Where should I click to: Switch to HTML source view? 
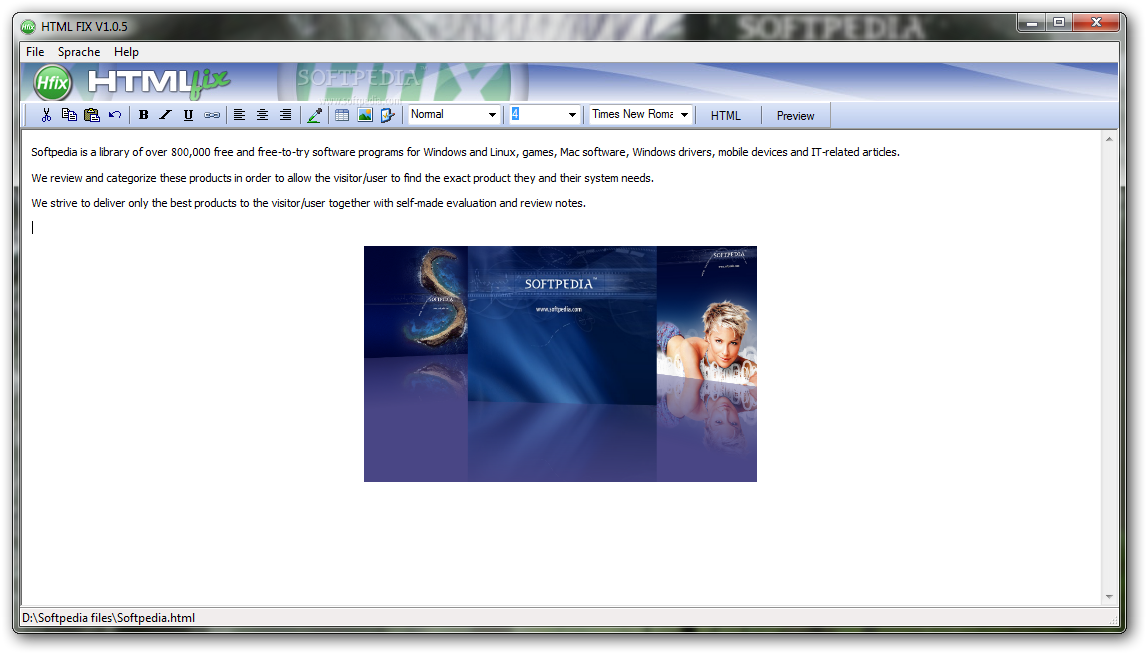(726, 116)
